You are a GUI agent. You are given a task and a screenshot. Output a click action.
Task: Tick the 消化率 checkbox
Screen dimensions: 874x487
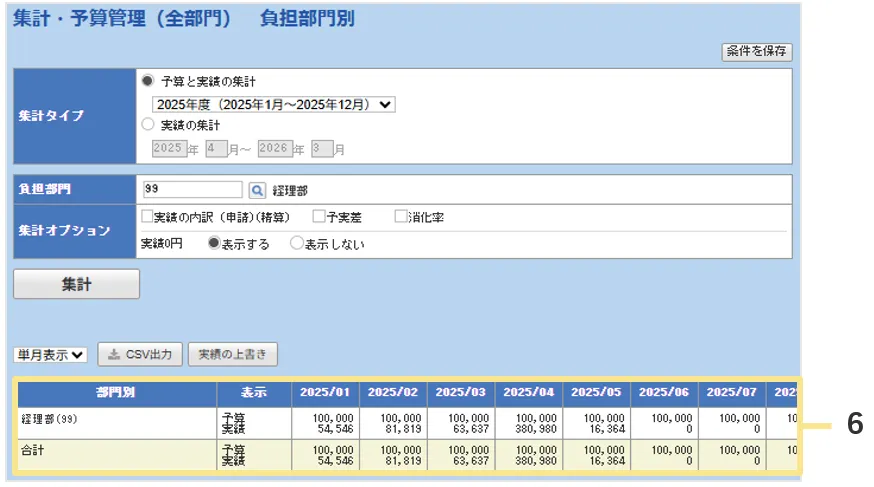401,215
